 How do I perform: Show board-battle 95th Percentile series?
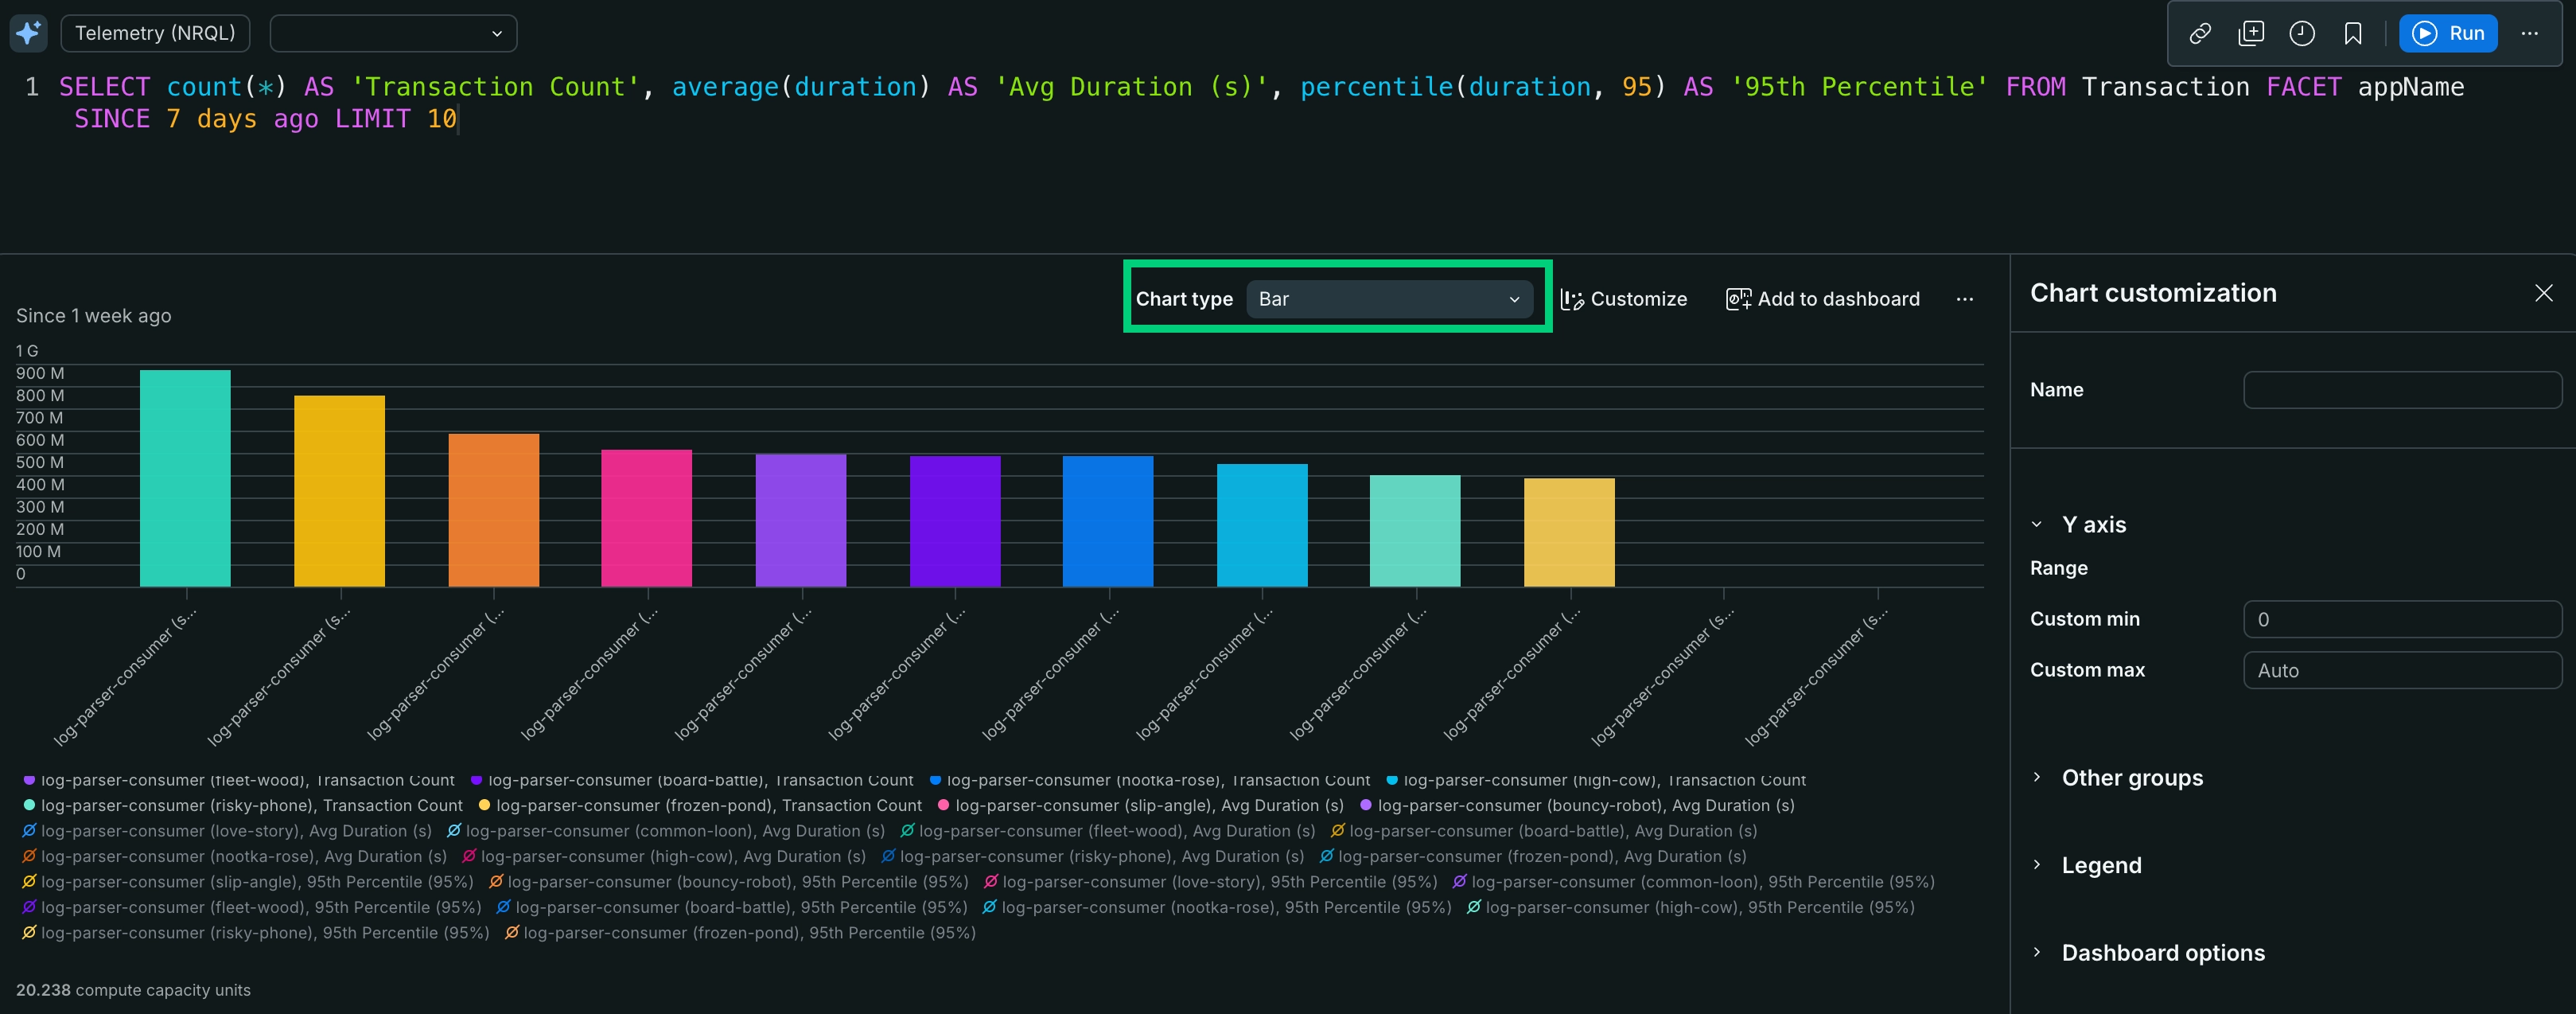point(732,908)
